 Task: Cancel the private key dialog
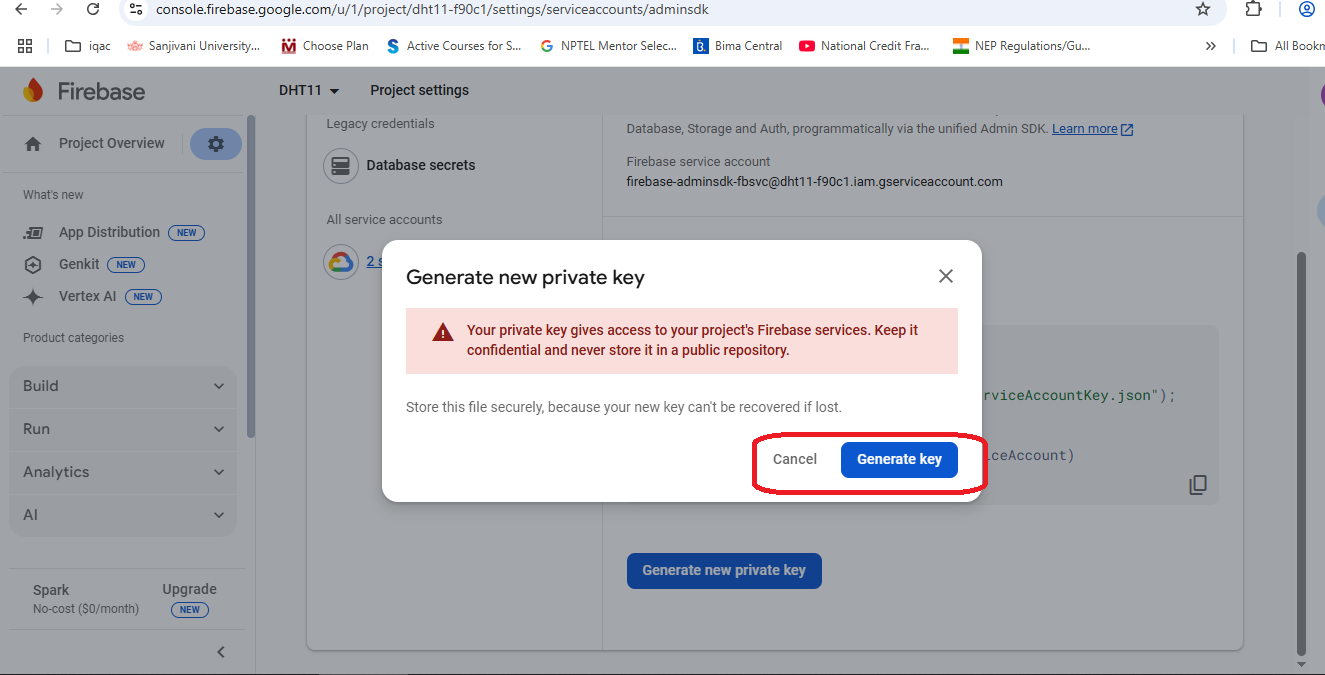click(795, 459)
